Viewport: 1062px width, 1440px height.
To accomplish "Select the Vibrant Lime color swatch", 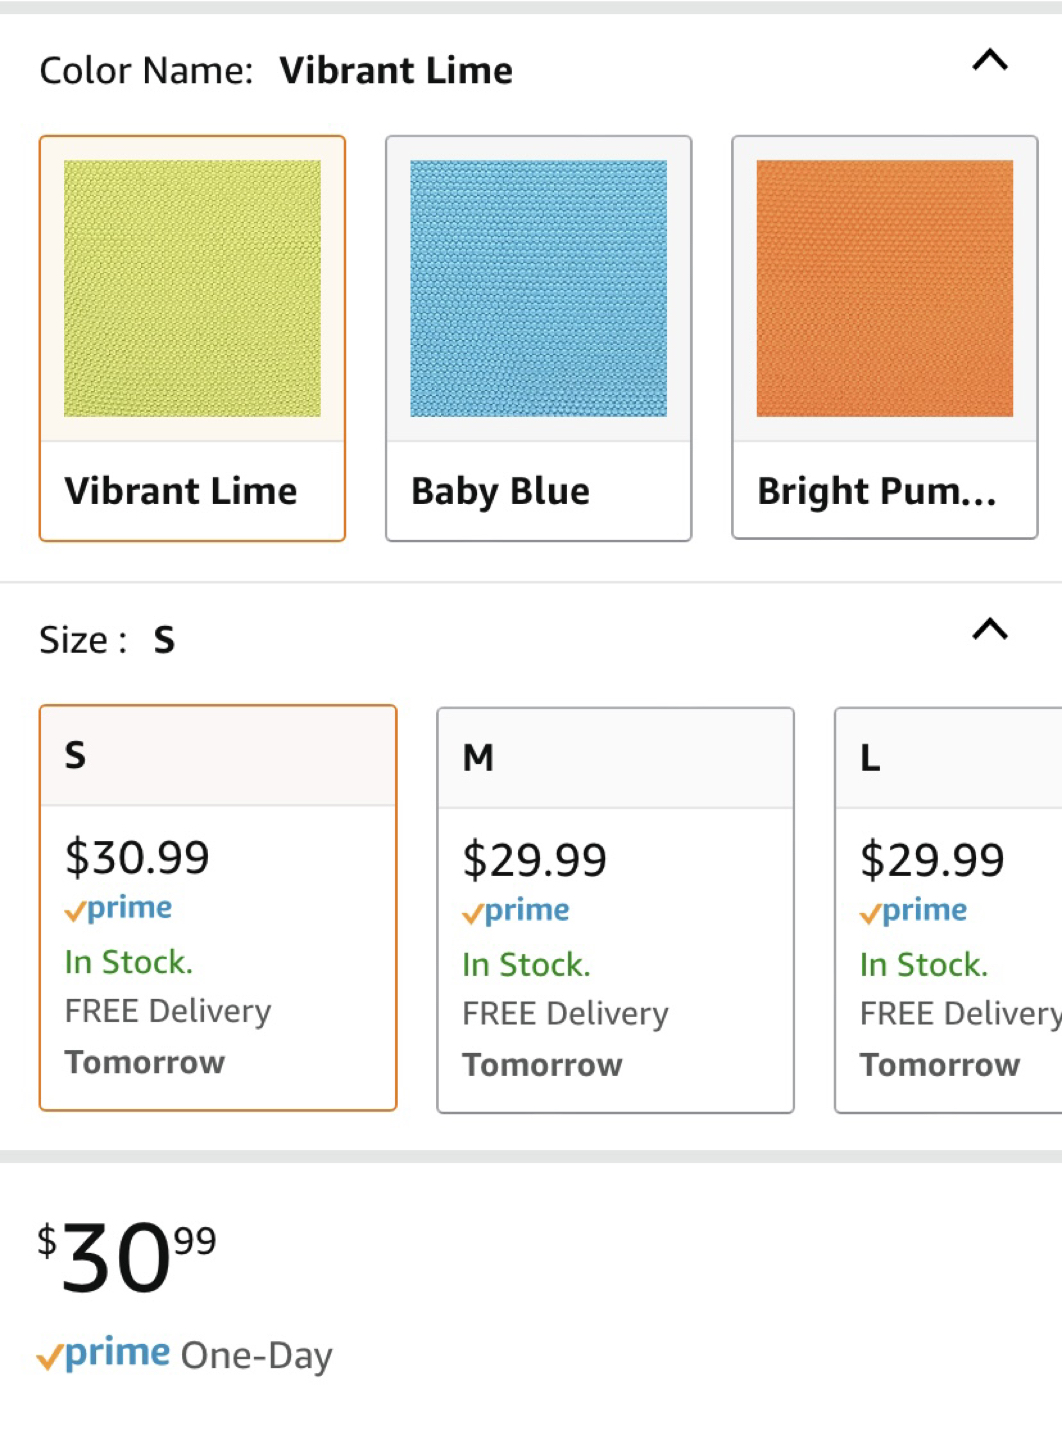I will (x=192, y=288).
